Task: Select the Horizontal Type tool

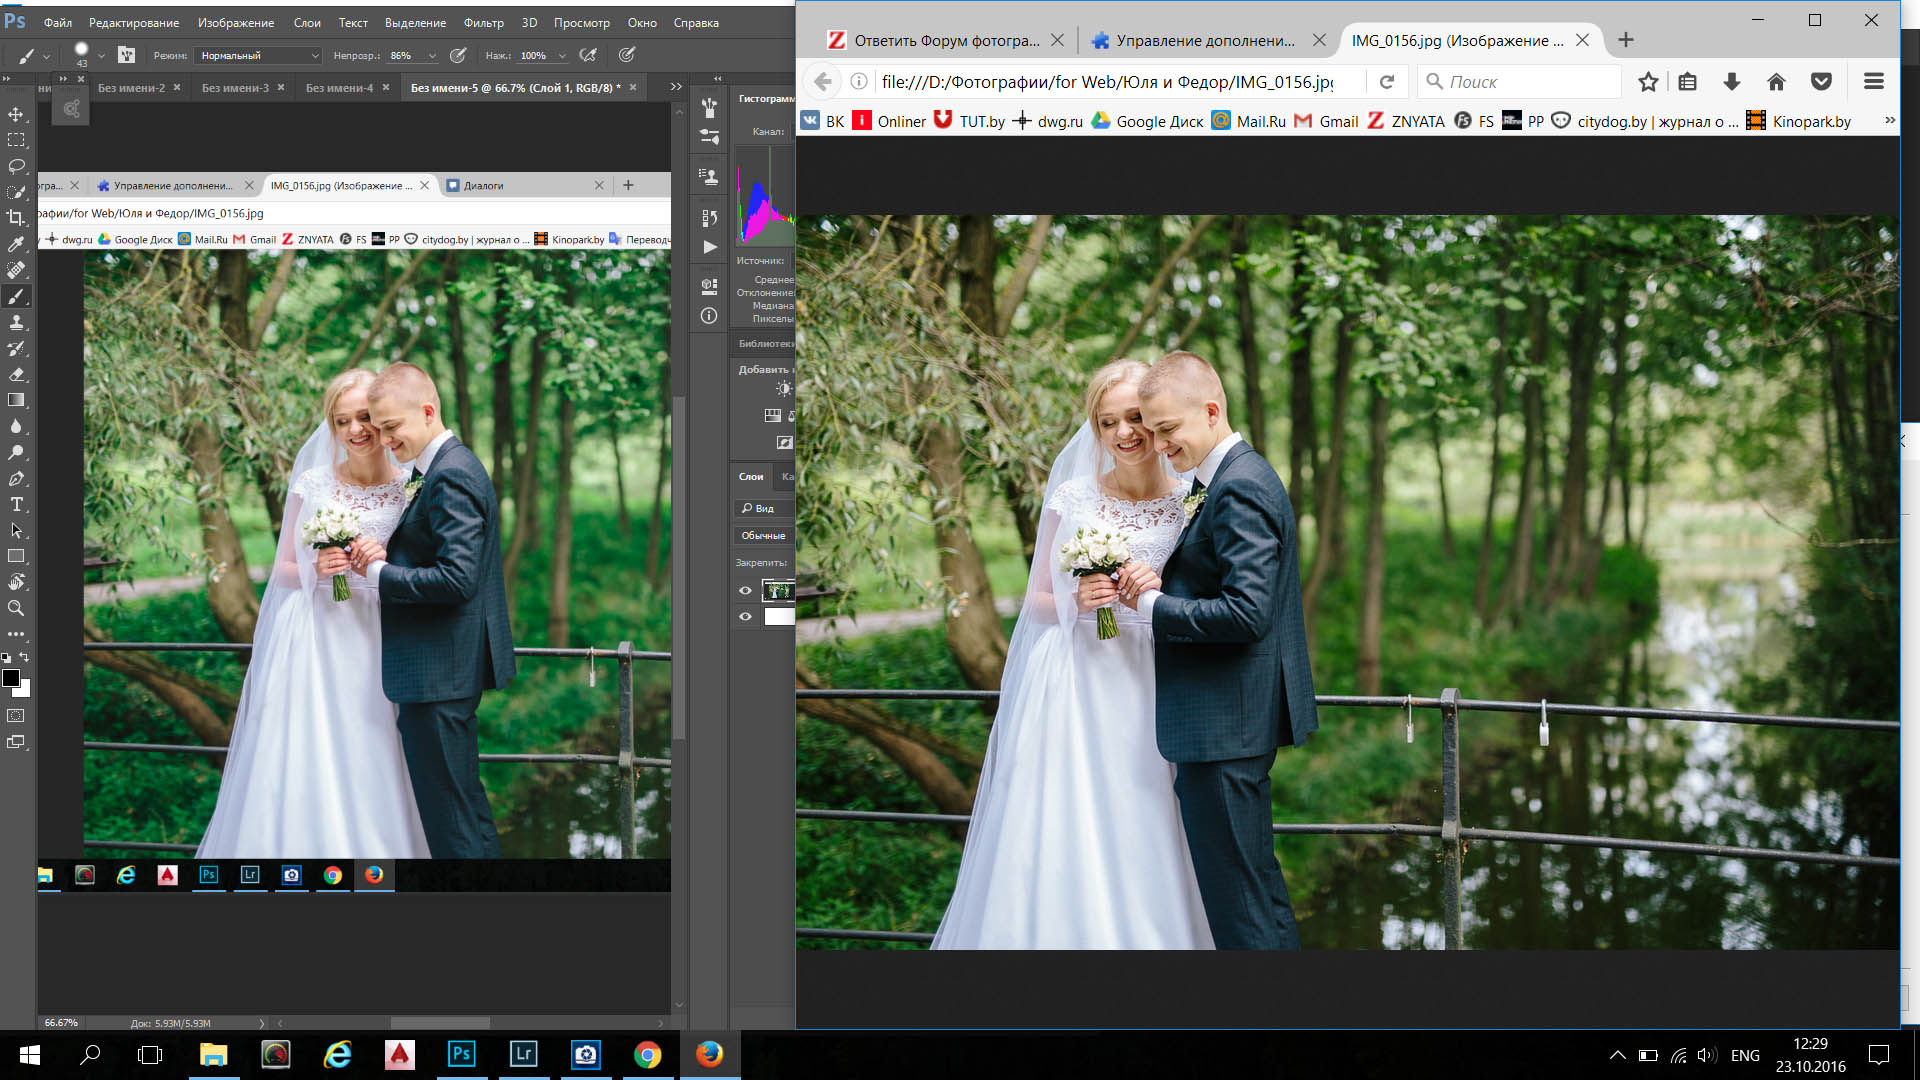Action: pyautogui.click(x=16, y=504)
